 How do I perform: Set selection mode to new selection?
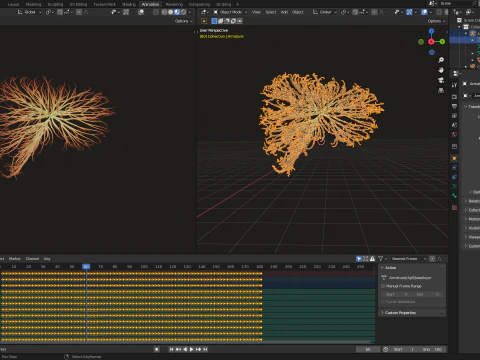[214, 21]
